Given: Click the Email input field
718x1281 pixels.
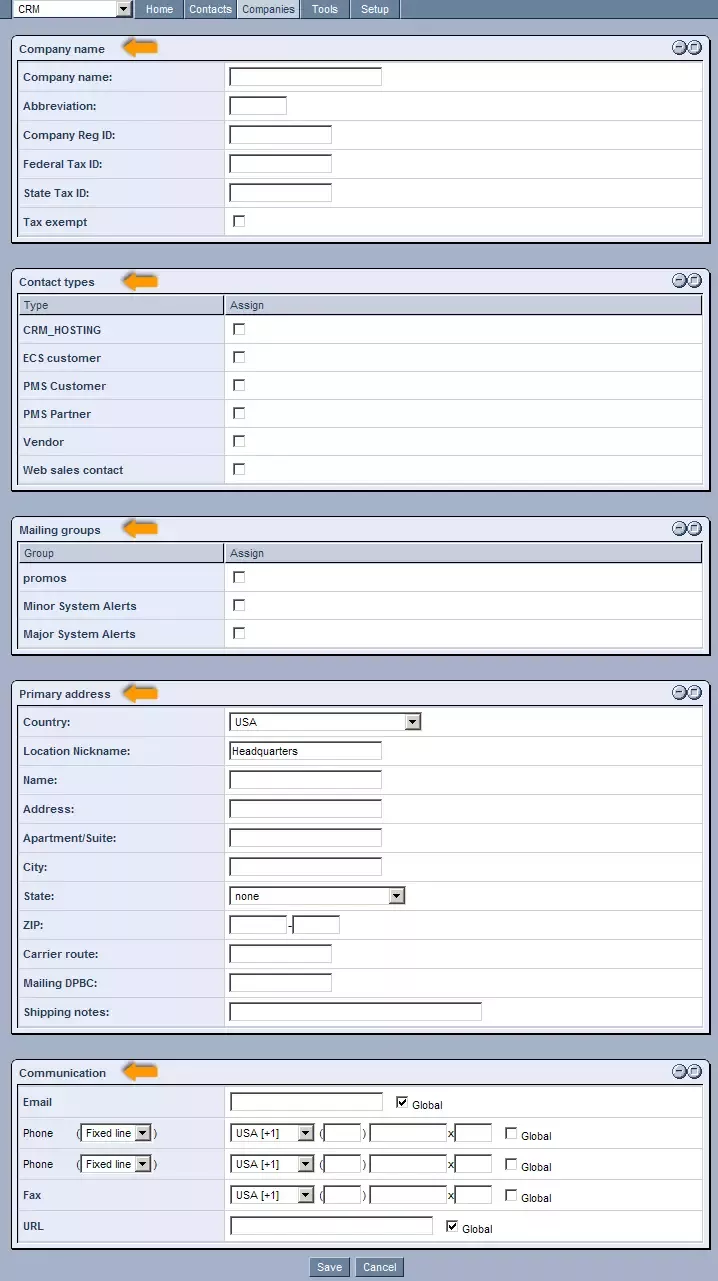Looking at the screenshot, I should tap(307, 1102).
